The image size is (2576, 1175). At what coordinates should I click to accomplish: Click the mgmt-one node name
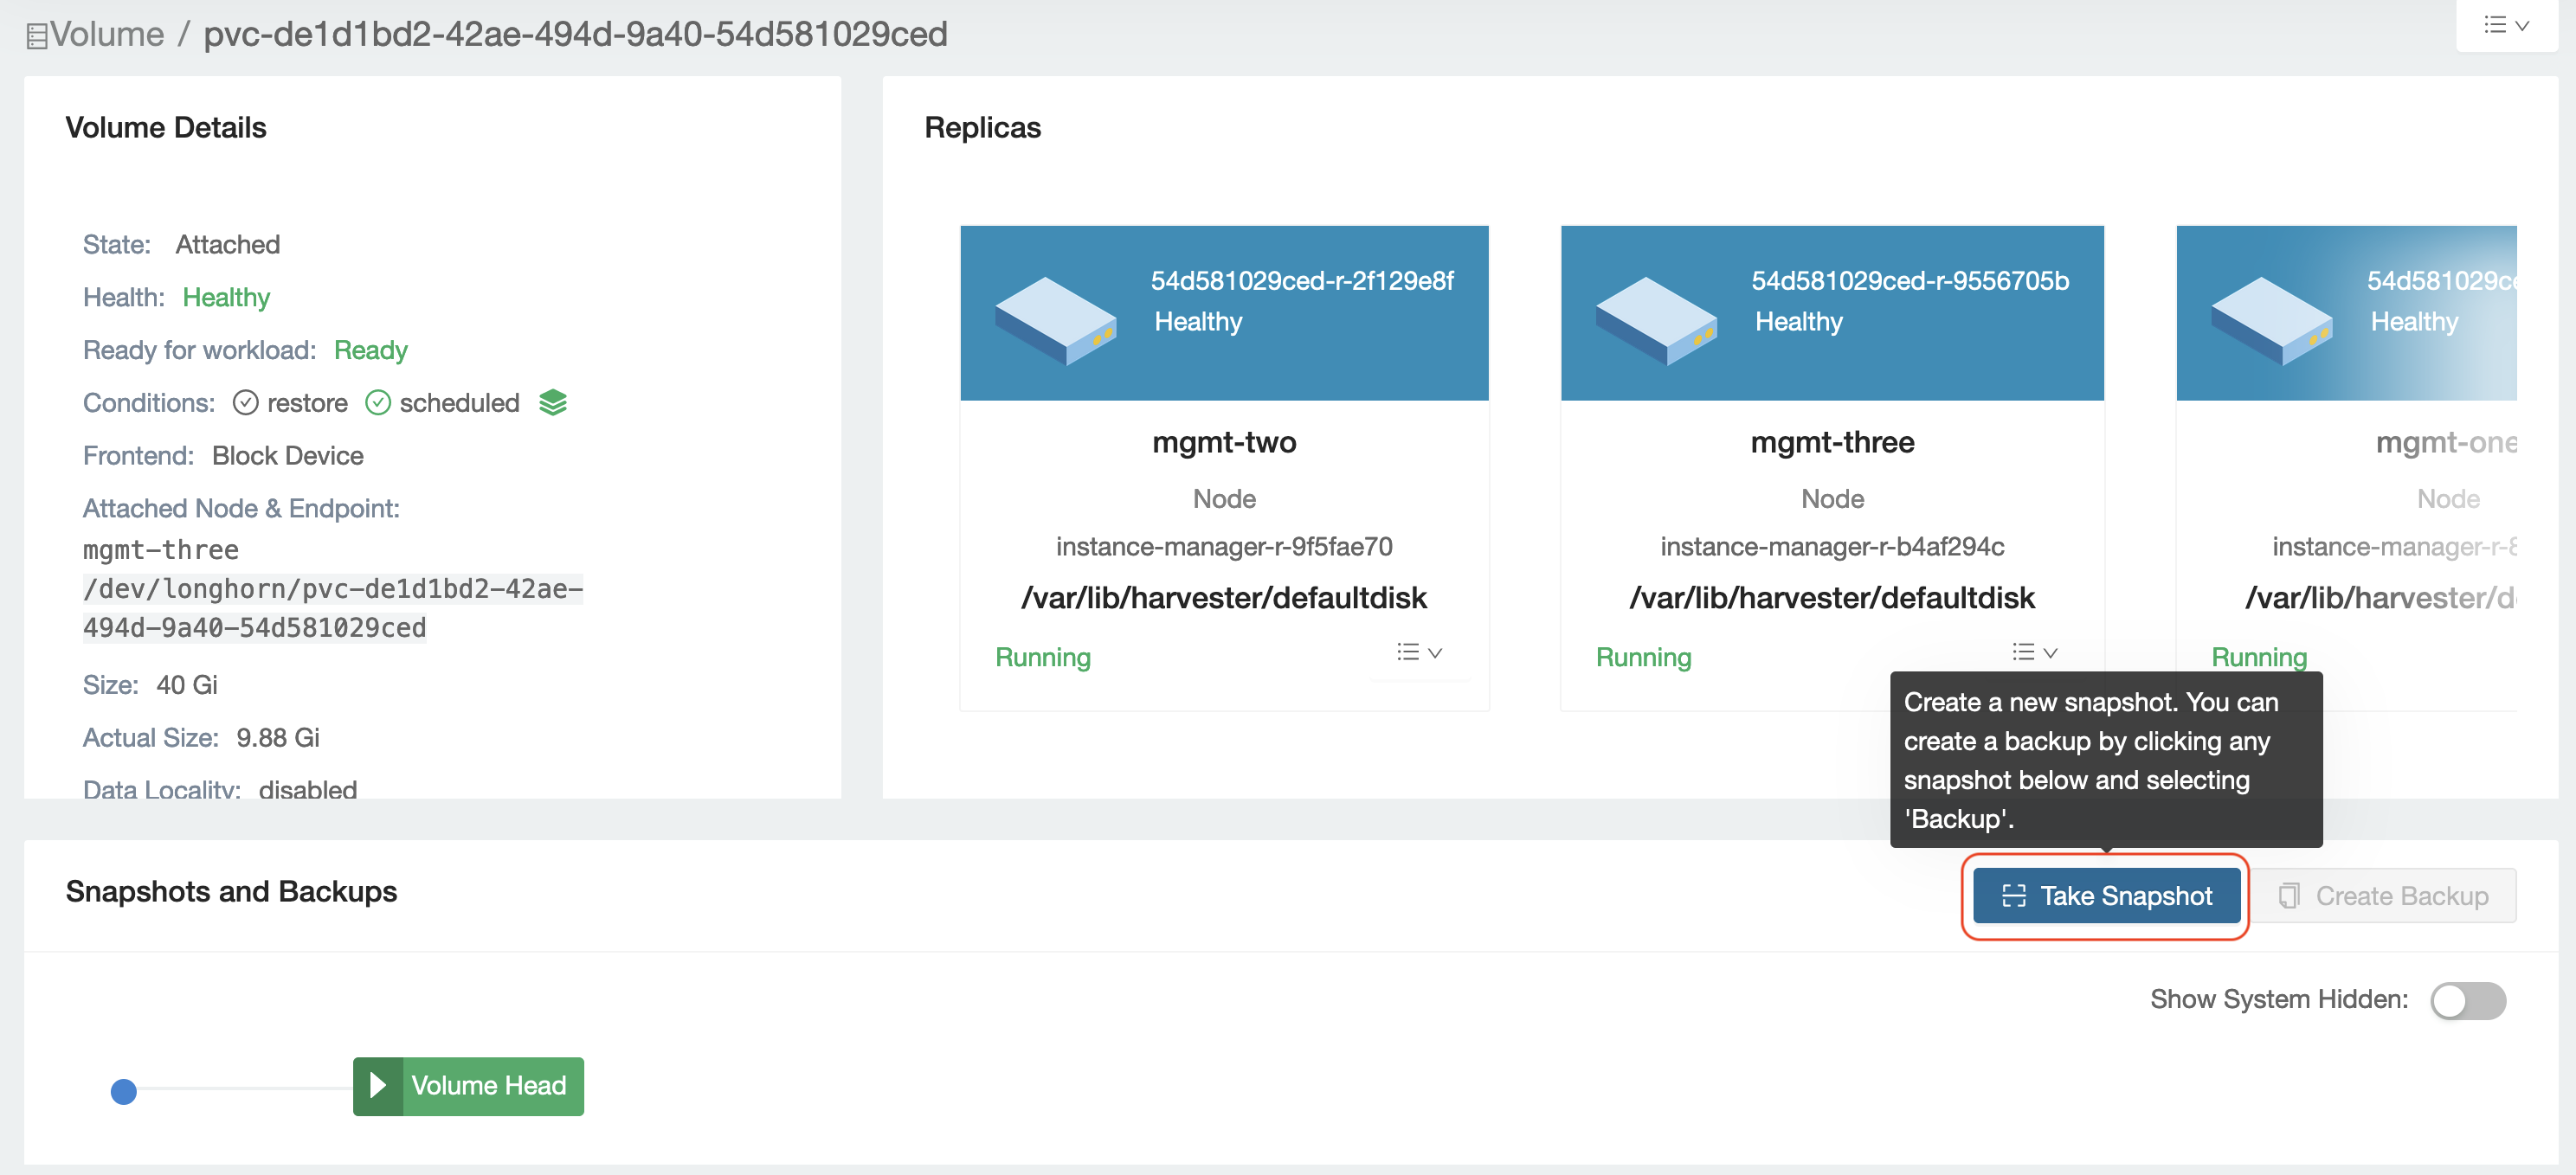pyautogui.click(x=2446, y=441)
